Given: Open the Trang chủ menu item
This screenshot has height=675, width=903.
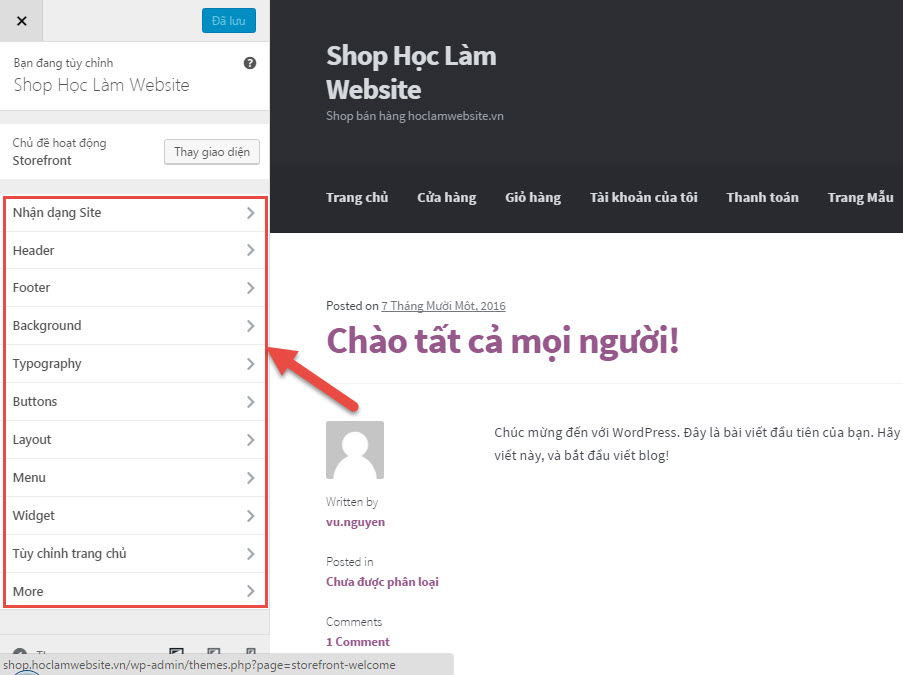Looking at the screenshot, I should point(357,197).
